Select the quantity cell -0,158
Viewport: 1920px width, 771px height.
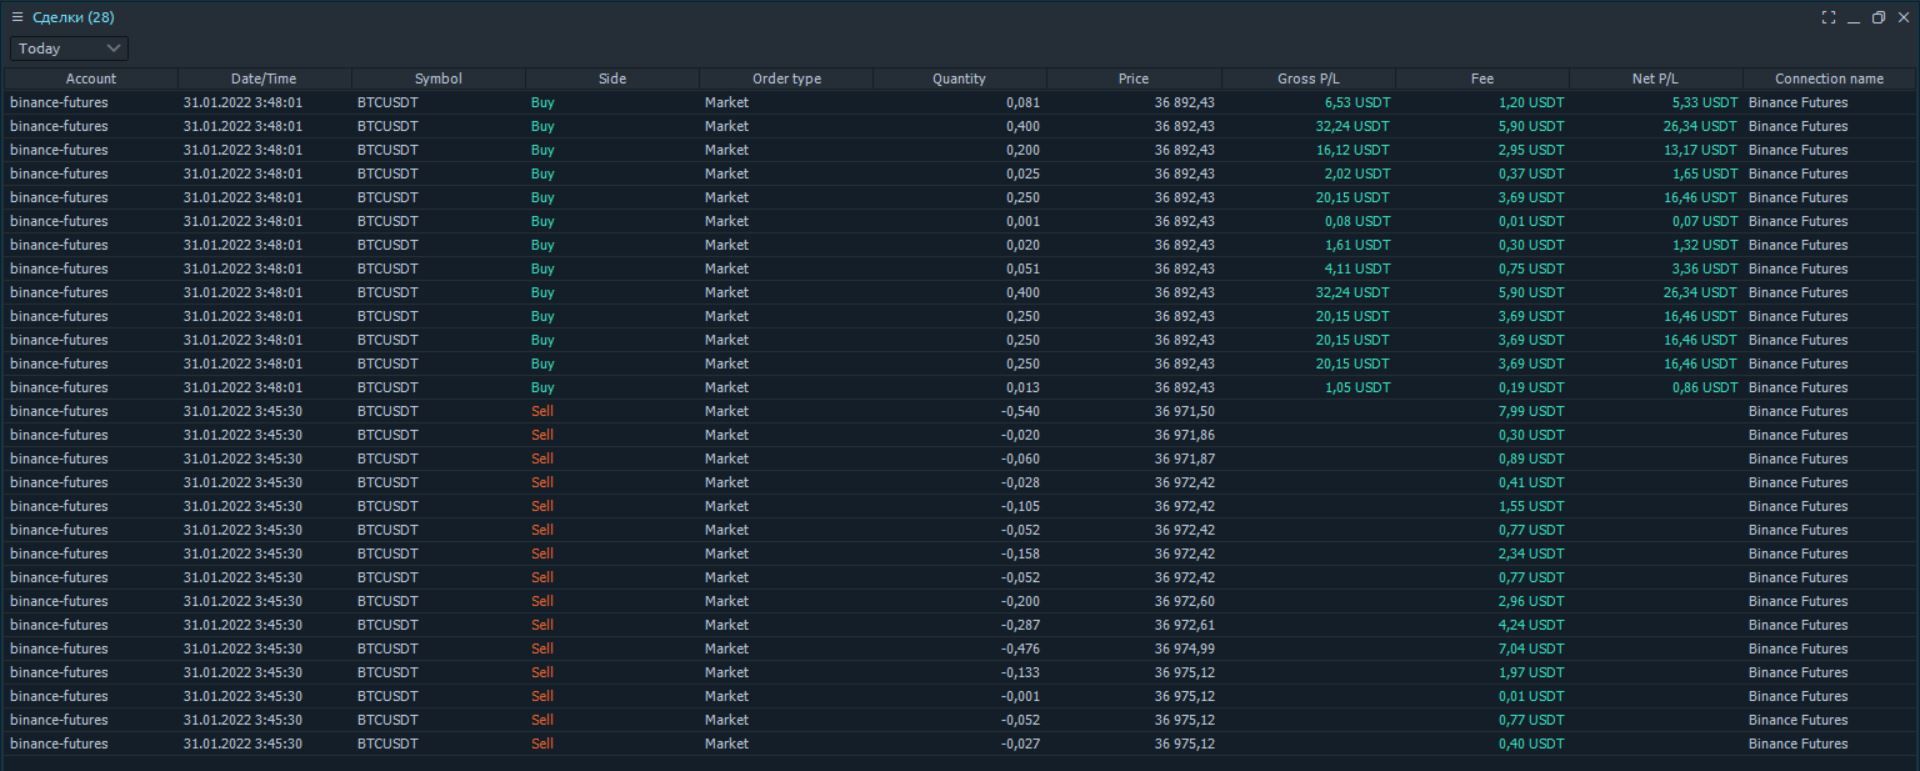(1020, 554)
